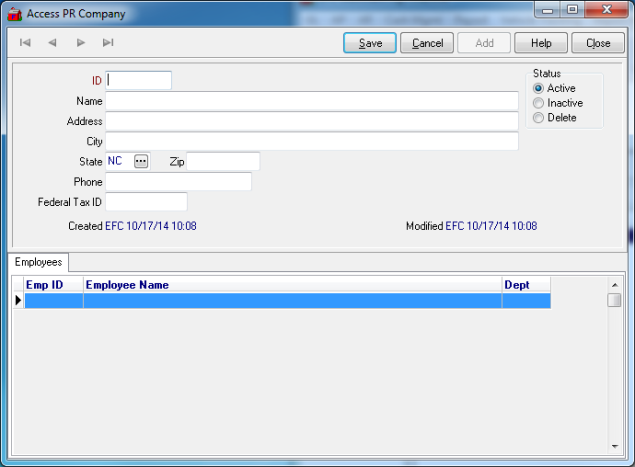
Task: Click the row indicator arrow in grid
Action: pos(18,300)
